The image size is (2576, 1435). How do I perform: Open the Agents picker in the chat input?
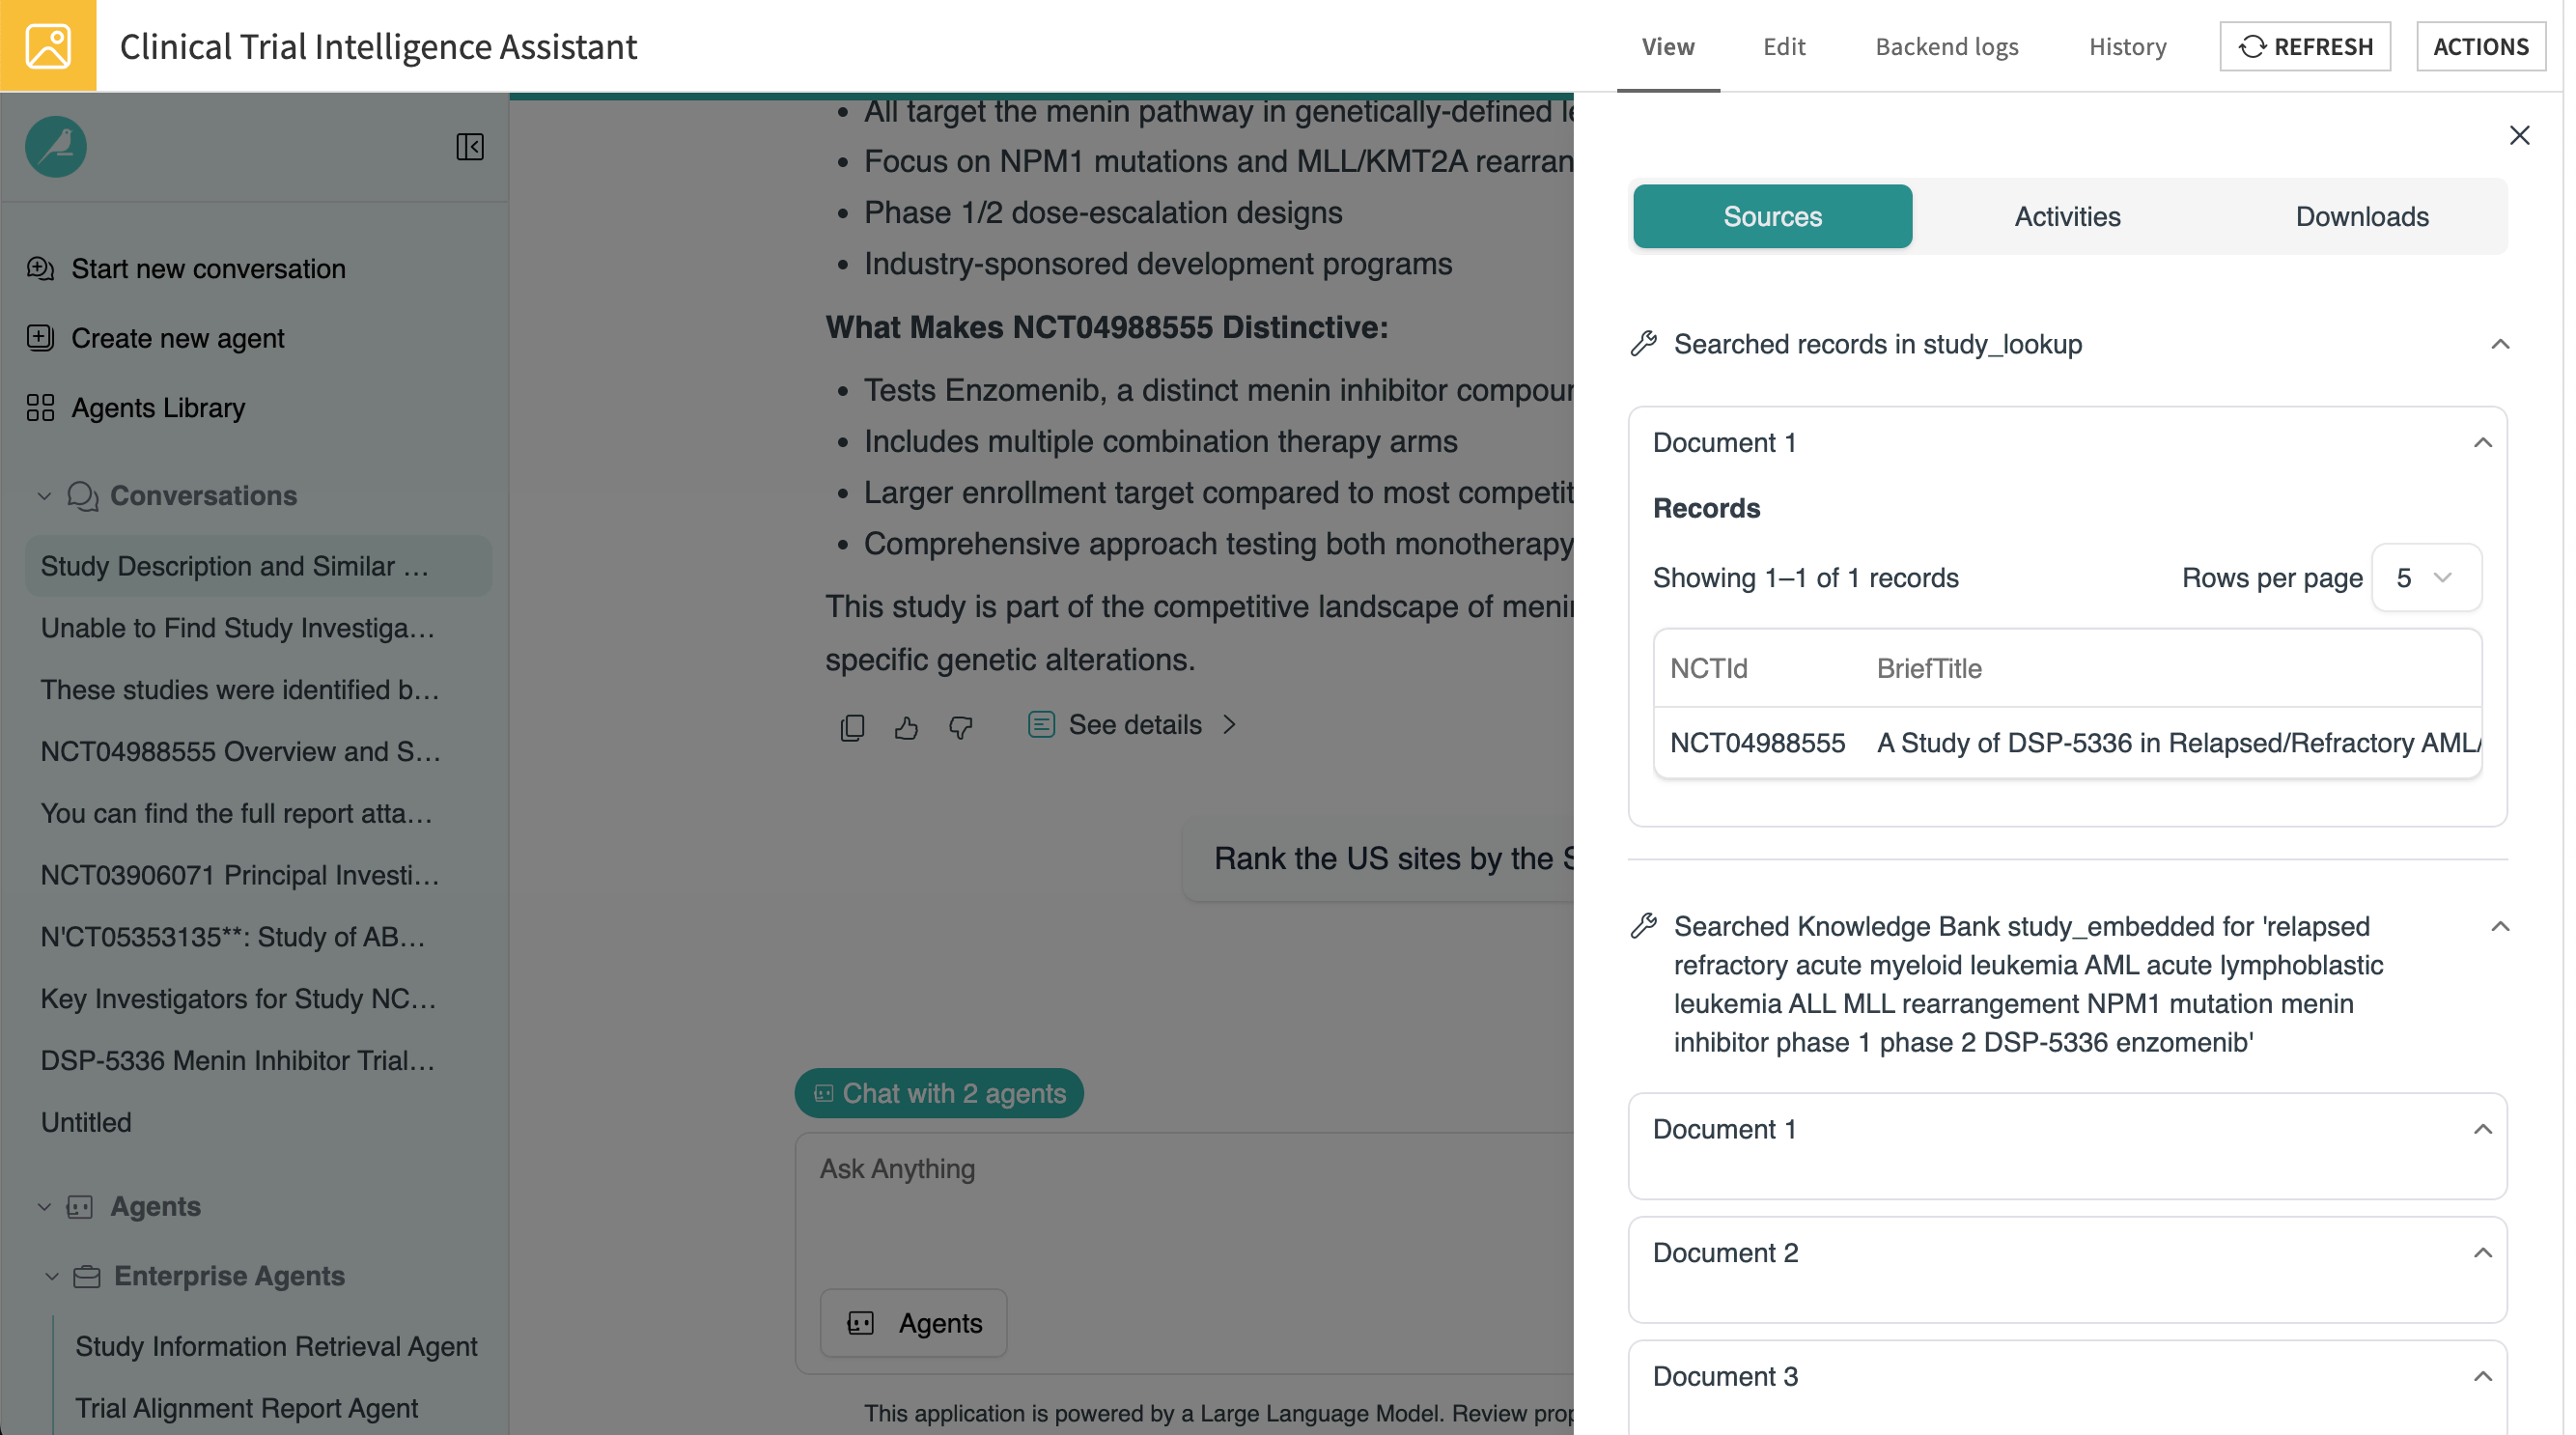click(x=913, y=1322)
